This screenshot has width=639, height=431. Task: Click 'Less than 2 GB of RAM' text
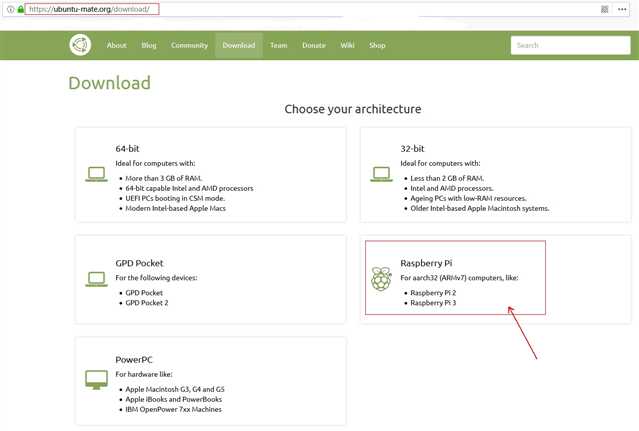(x=447, y=178)
